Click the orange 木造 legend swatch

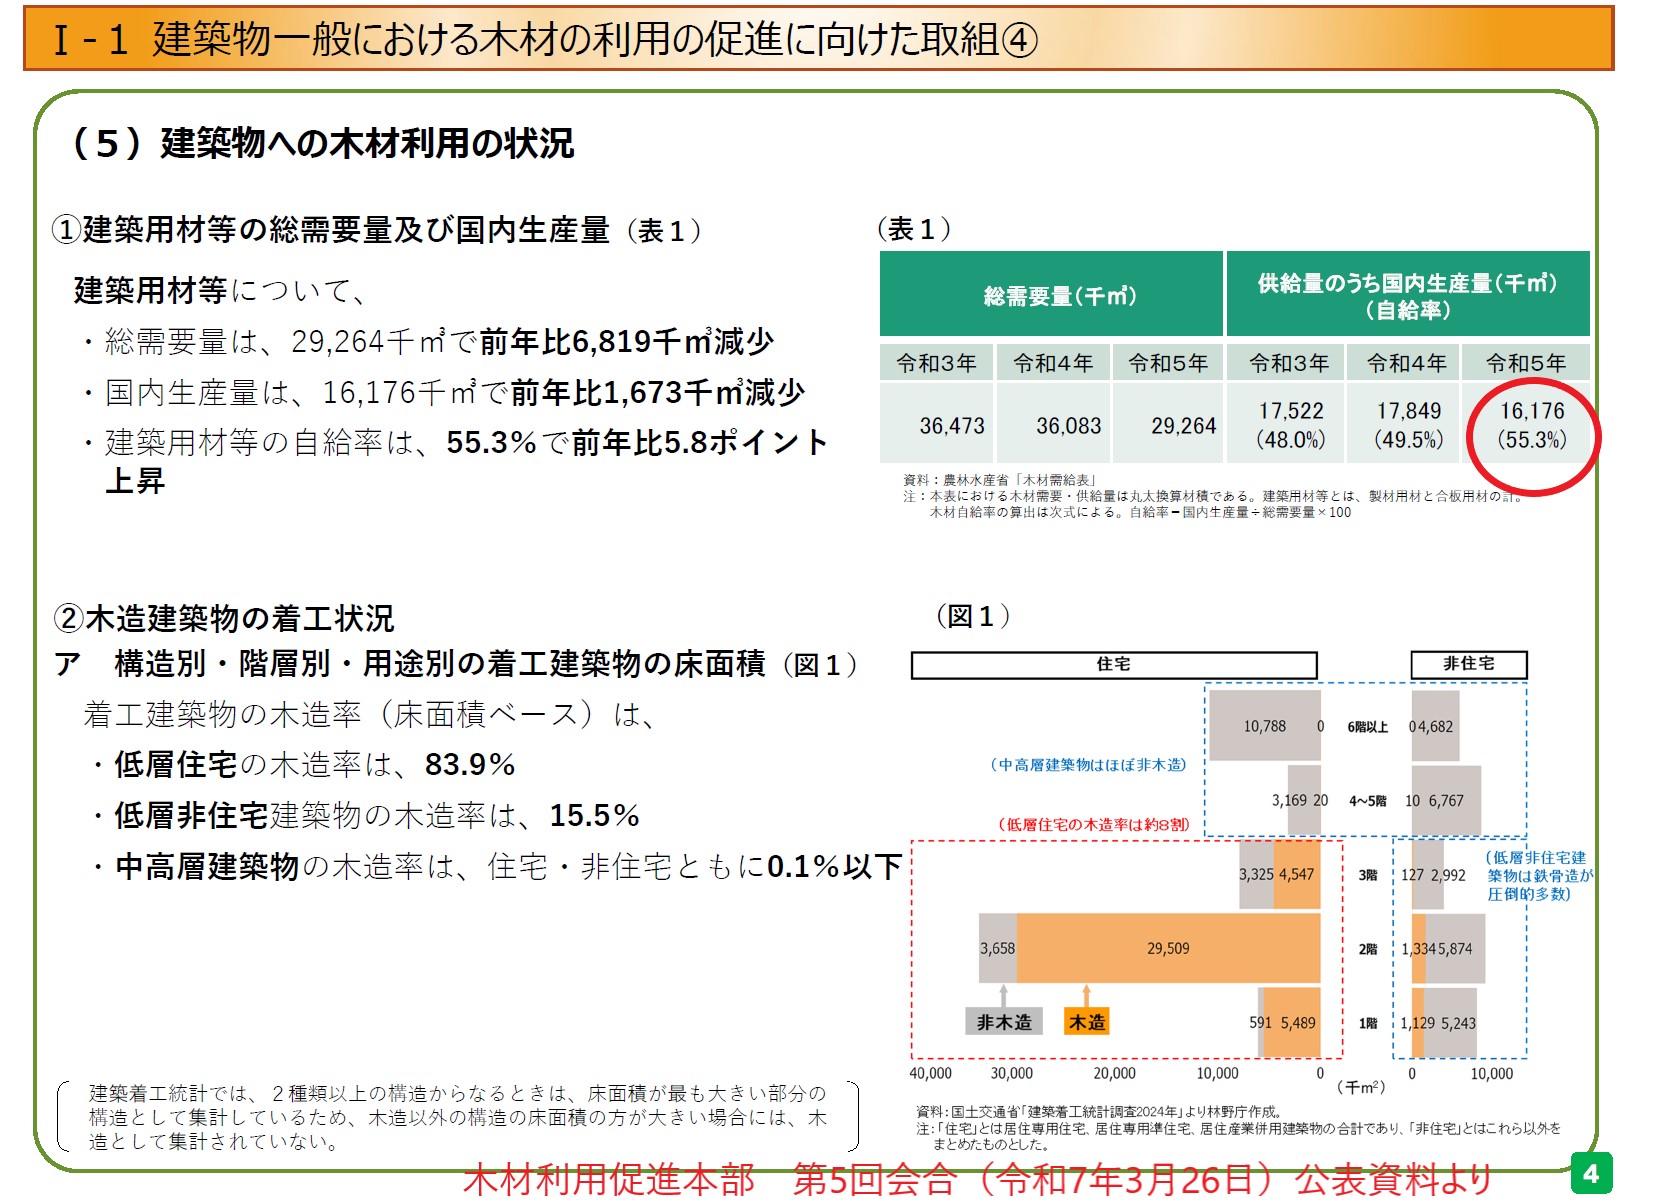coord(1087,1021)
